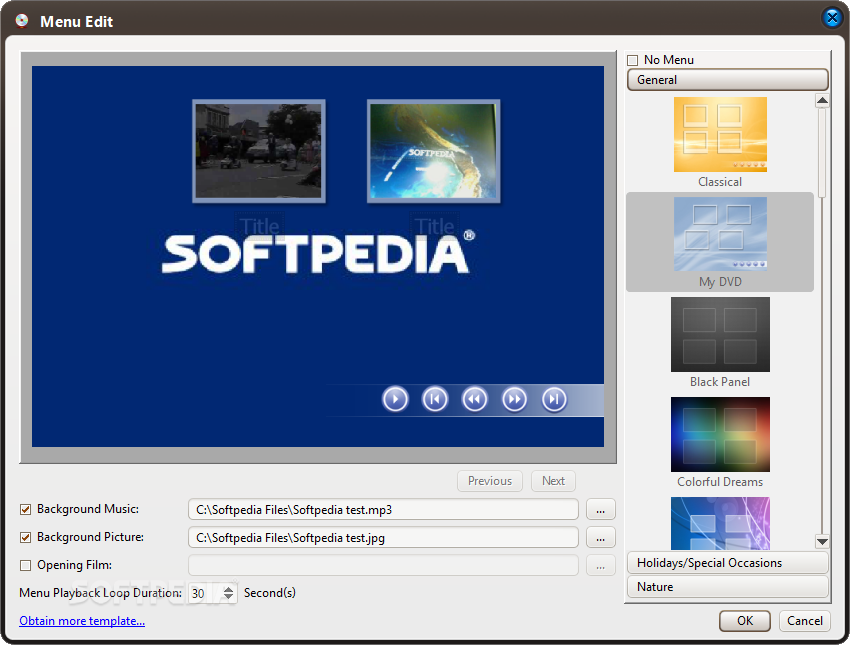The image size is (850, 645).
Task: Increase the loop duration with the up arrow
Action: (229, 589)
